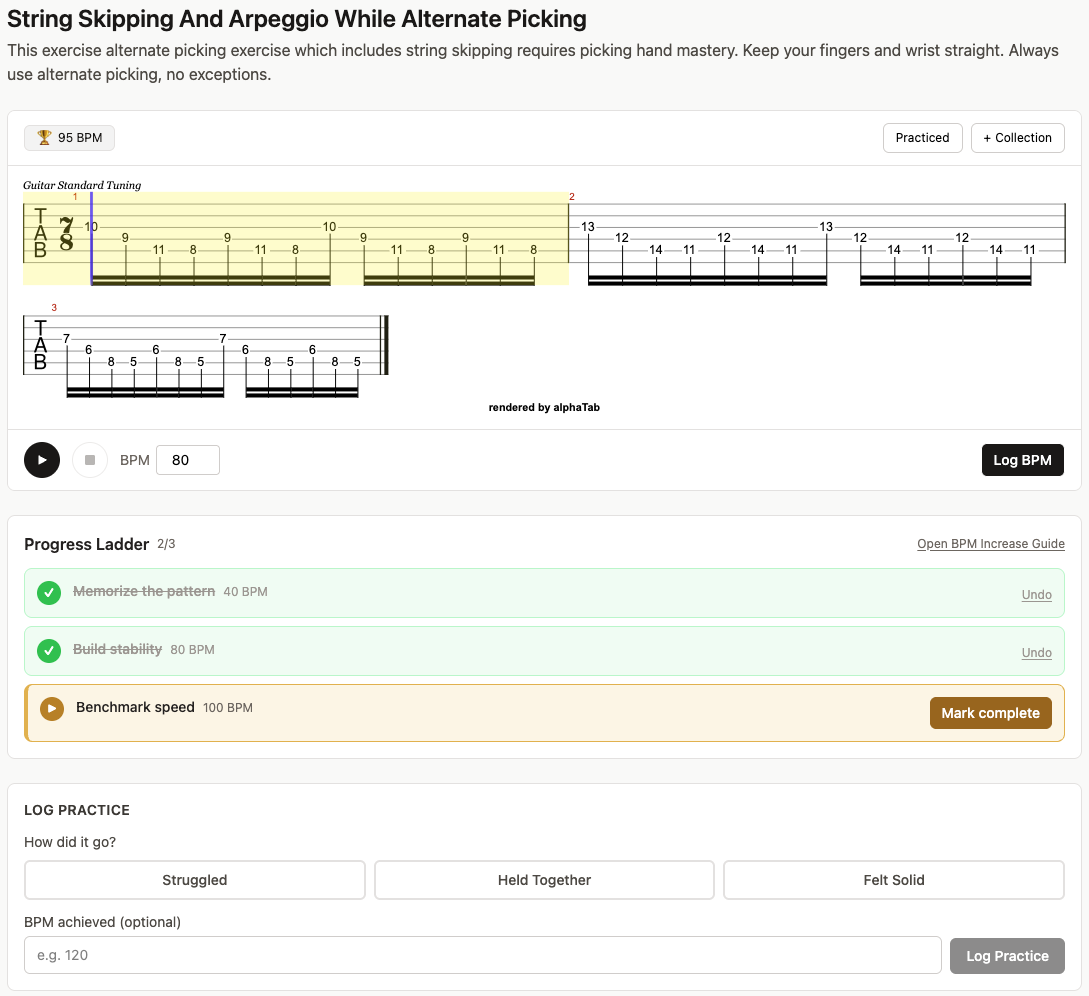Click the Guitar Standard Tuning label
The width and height of the screenshot is (1089, 996).
(82, 185)
